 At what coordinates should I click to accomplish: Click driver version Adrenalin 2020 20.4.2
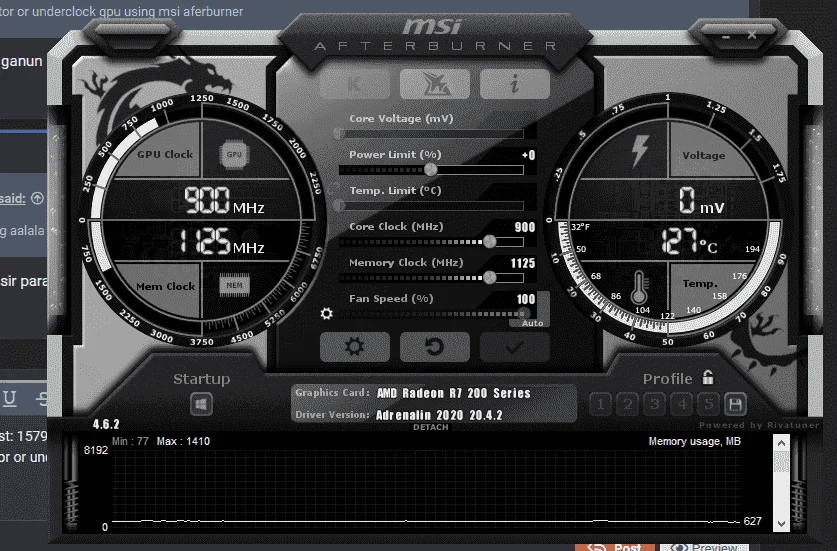tap(439, 415)
